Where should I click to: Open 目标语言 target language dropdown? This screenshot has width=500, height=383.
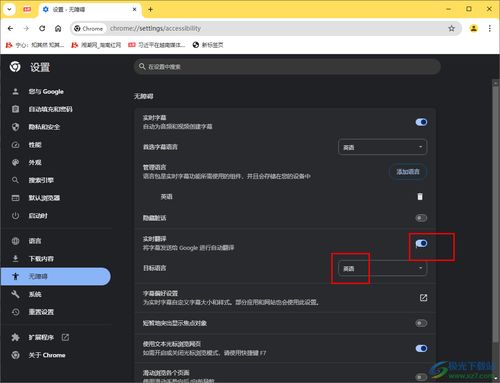point(382,268)
